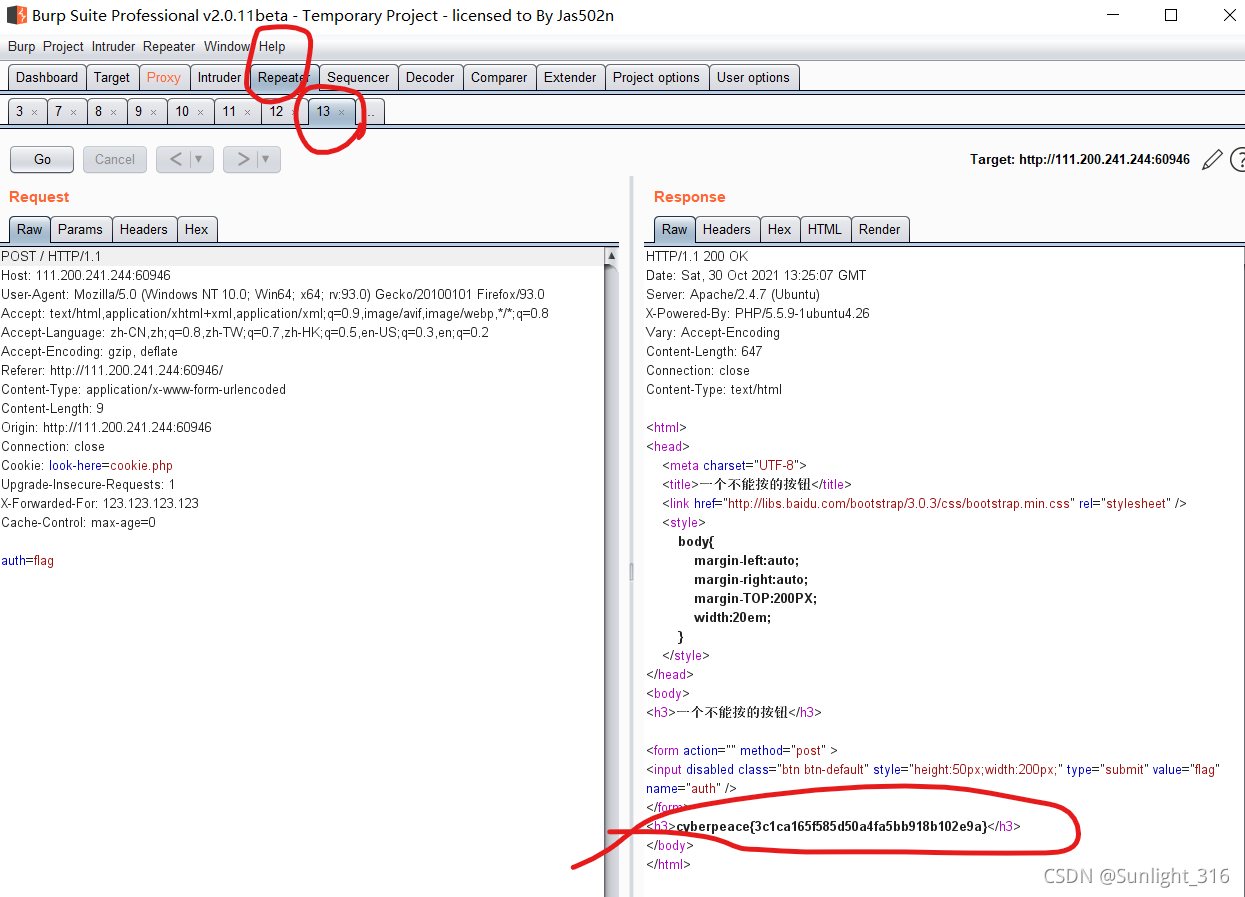1245x897 pixels.
Task: Open the back history dropdown arrow
Action: [199, 159]
